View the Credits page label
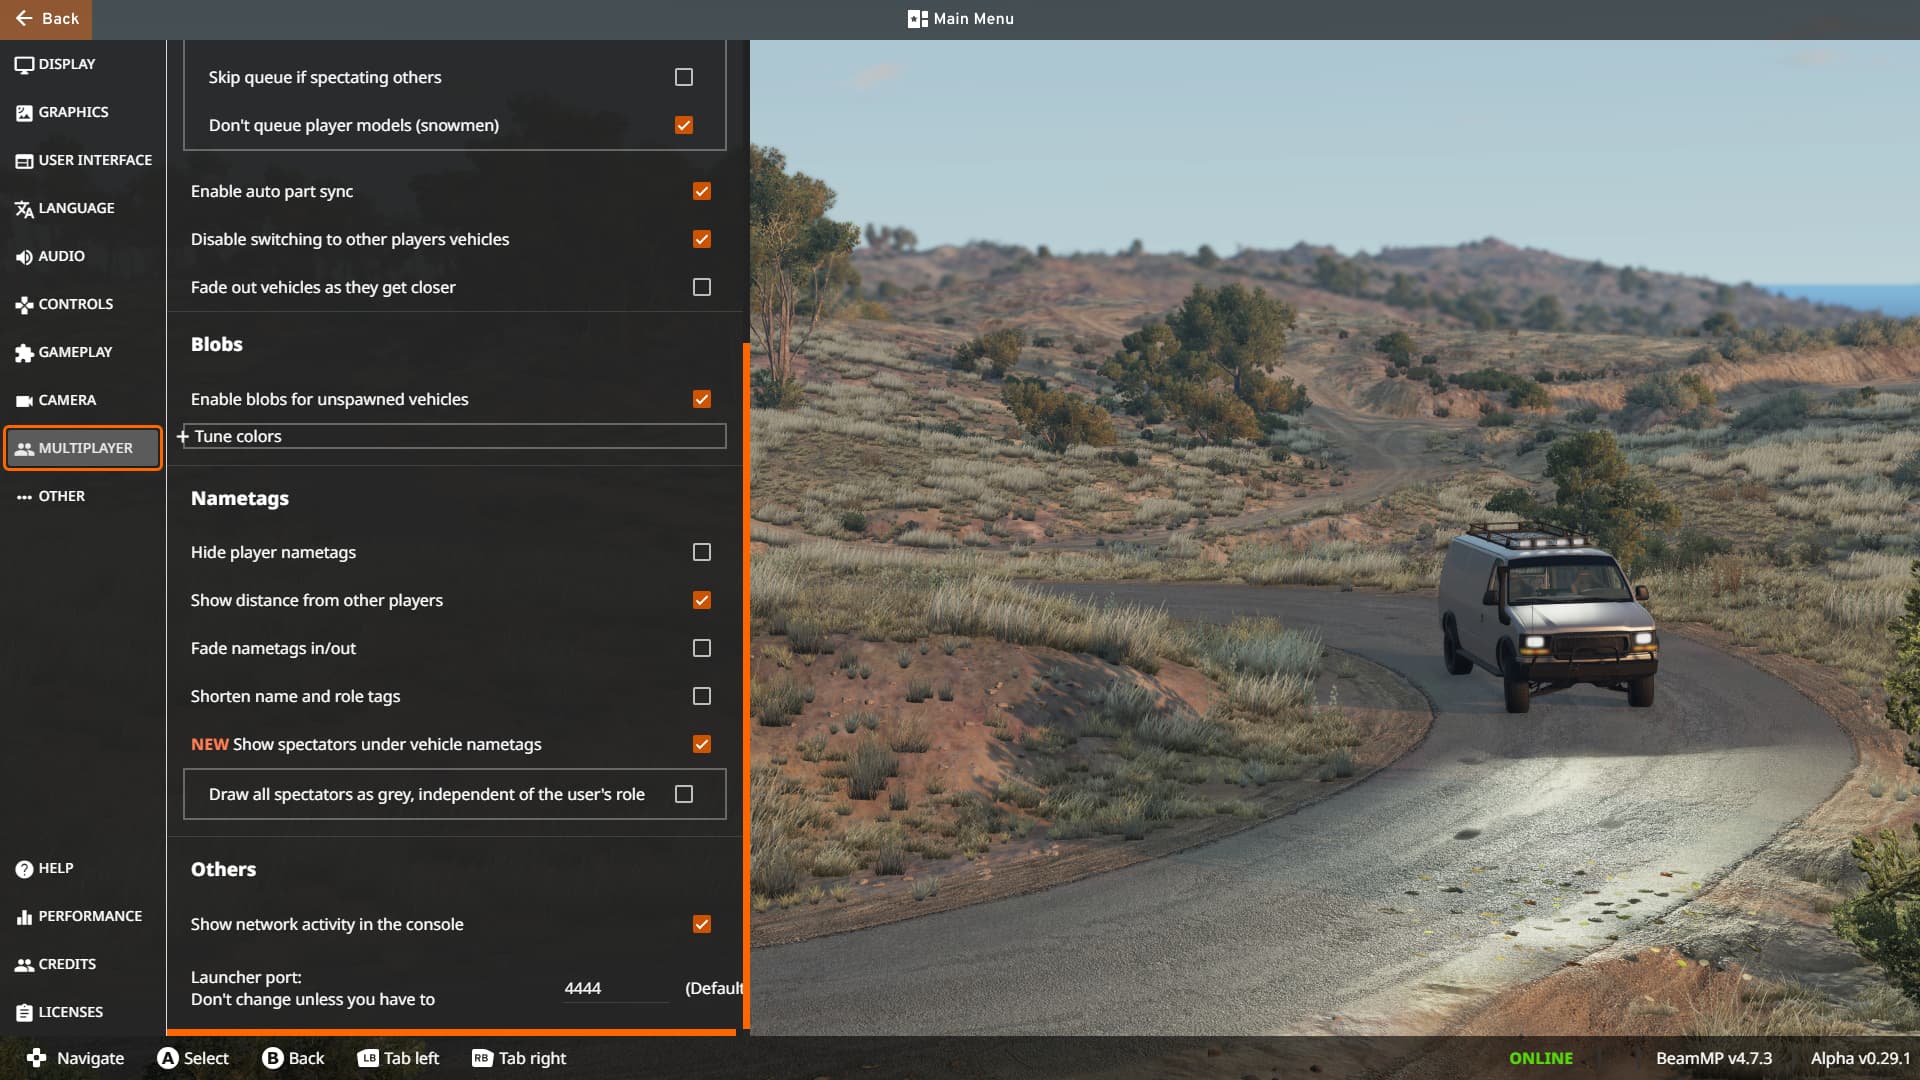The image size is (1920, 1080). pyautogui.click(x=67, y=964)
